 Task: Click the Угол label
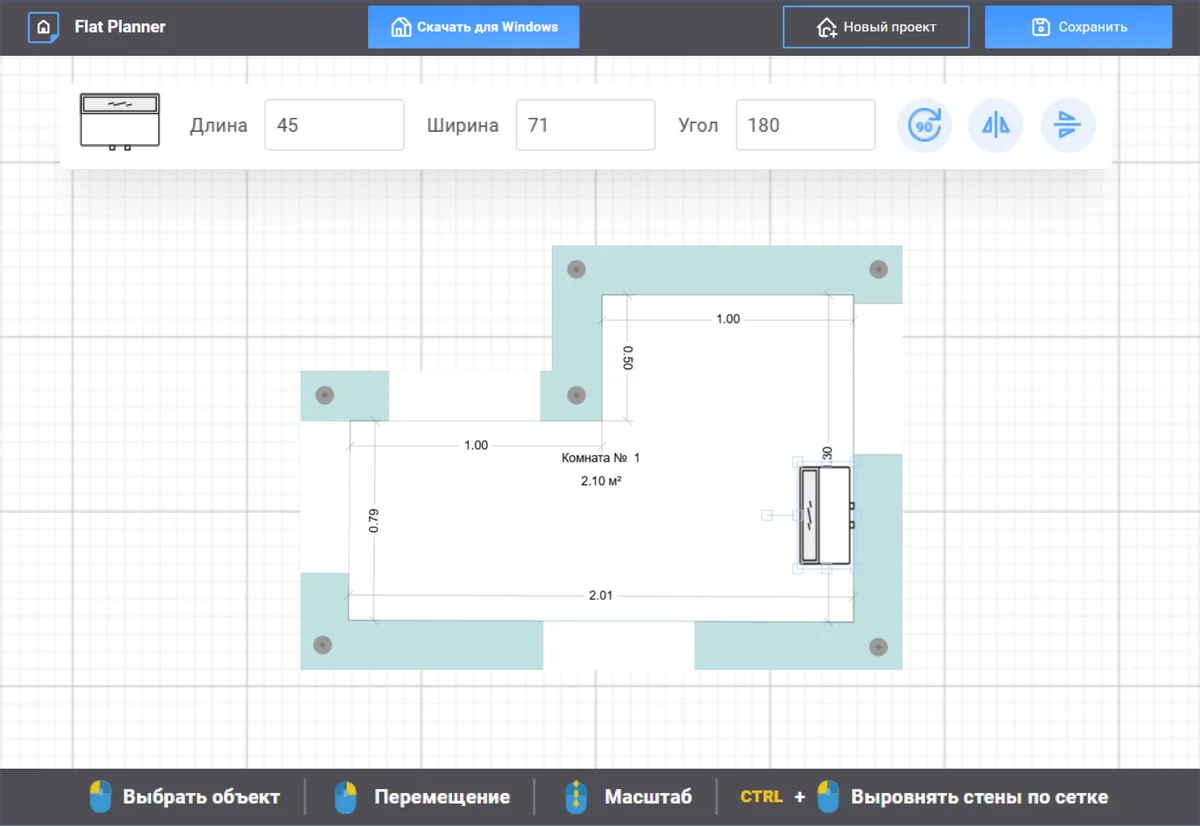coord(699,126)
